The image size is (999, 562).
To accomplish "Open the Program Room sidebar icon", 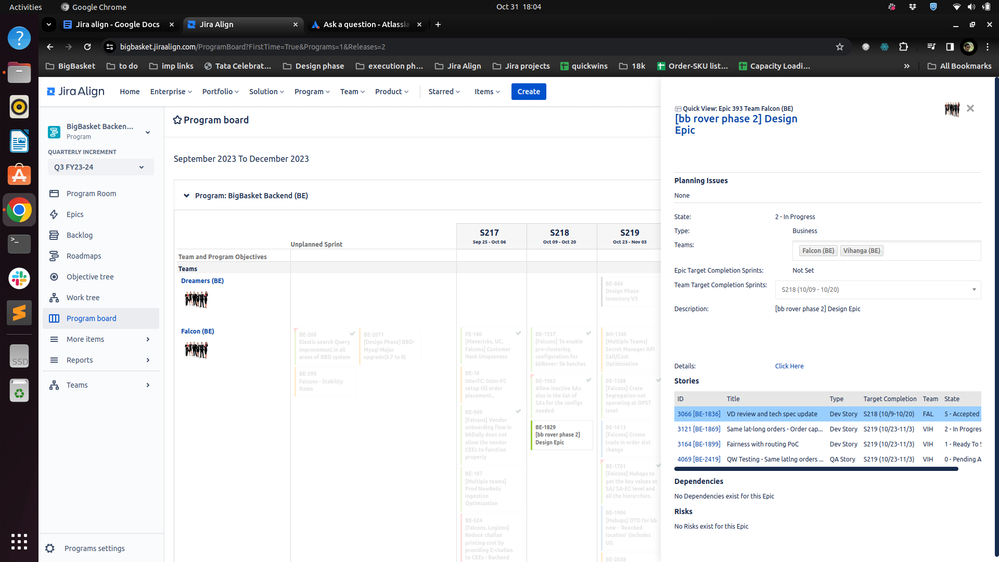I will (x=54, y=193).
